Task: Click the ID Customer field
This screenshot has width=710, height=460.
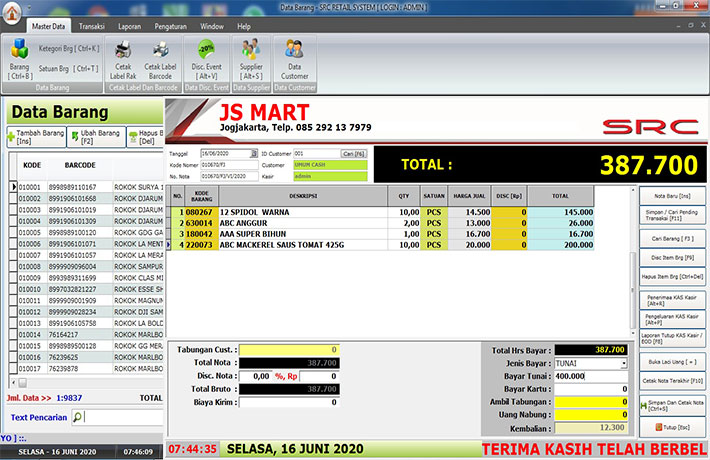Action: coord(317,153)
